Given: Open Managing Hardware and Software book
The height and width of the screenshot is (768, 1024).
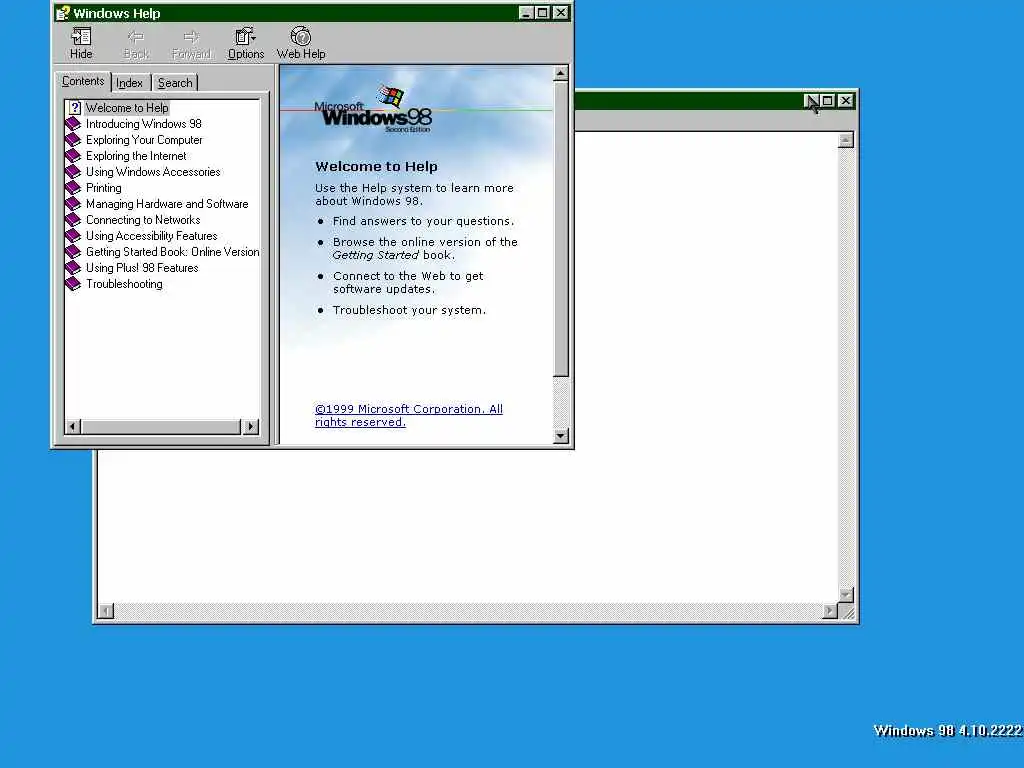Looking at the screenshot, I should point(167,204).
